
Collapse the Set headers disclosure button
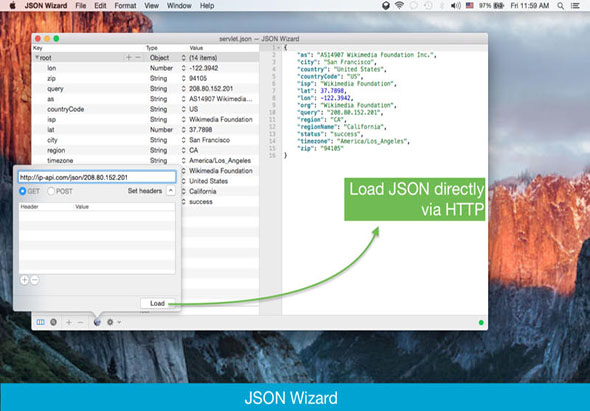click(170, 191)
